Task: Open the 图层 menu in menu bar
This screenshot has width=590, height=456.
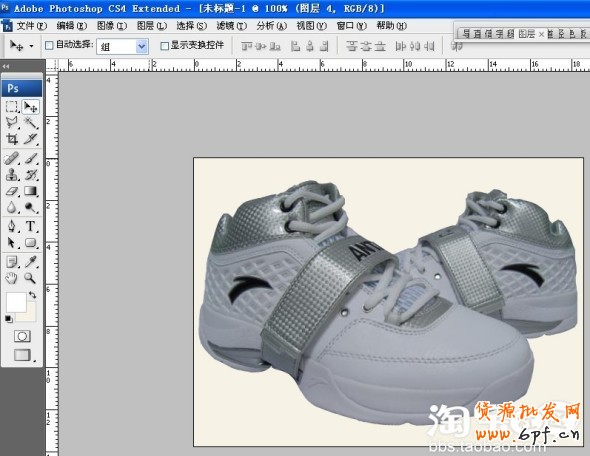Action: 152,26
